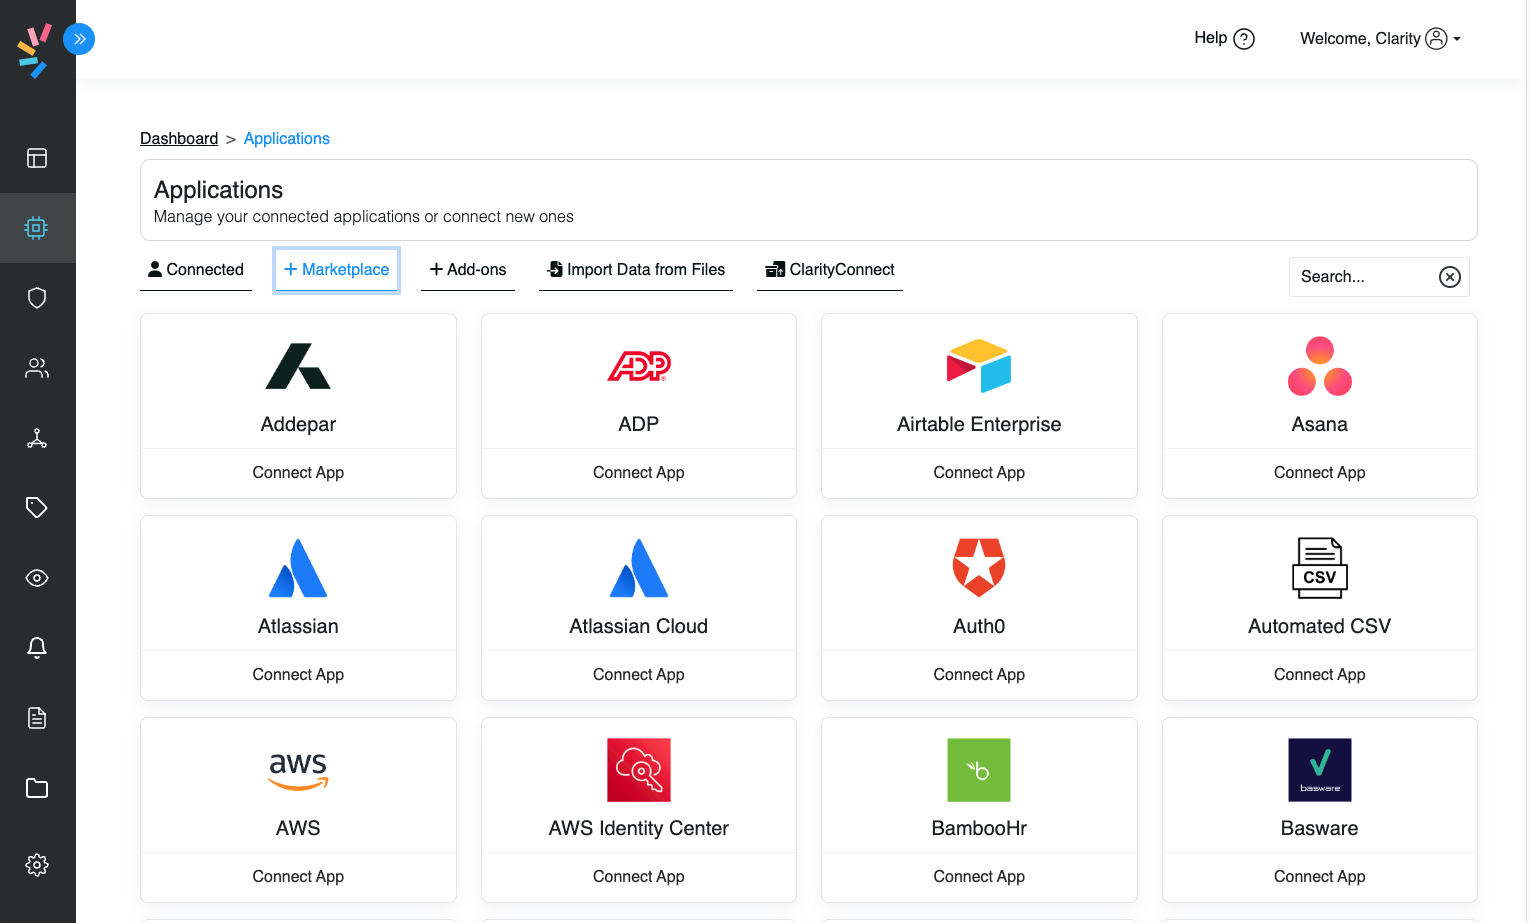Select the Basware card title
Image resolution: width=1529 pixels, height=923 pixels.
pyautogui.click(x=1320, y=828)
